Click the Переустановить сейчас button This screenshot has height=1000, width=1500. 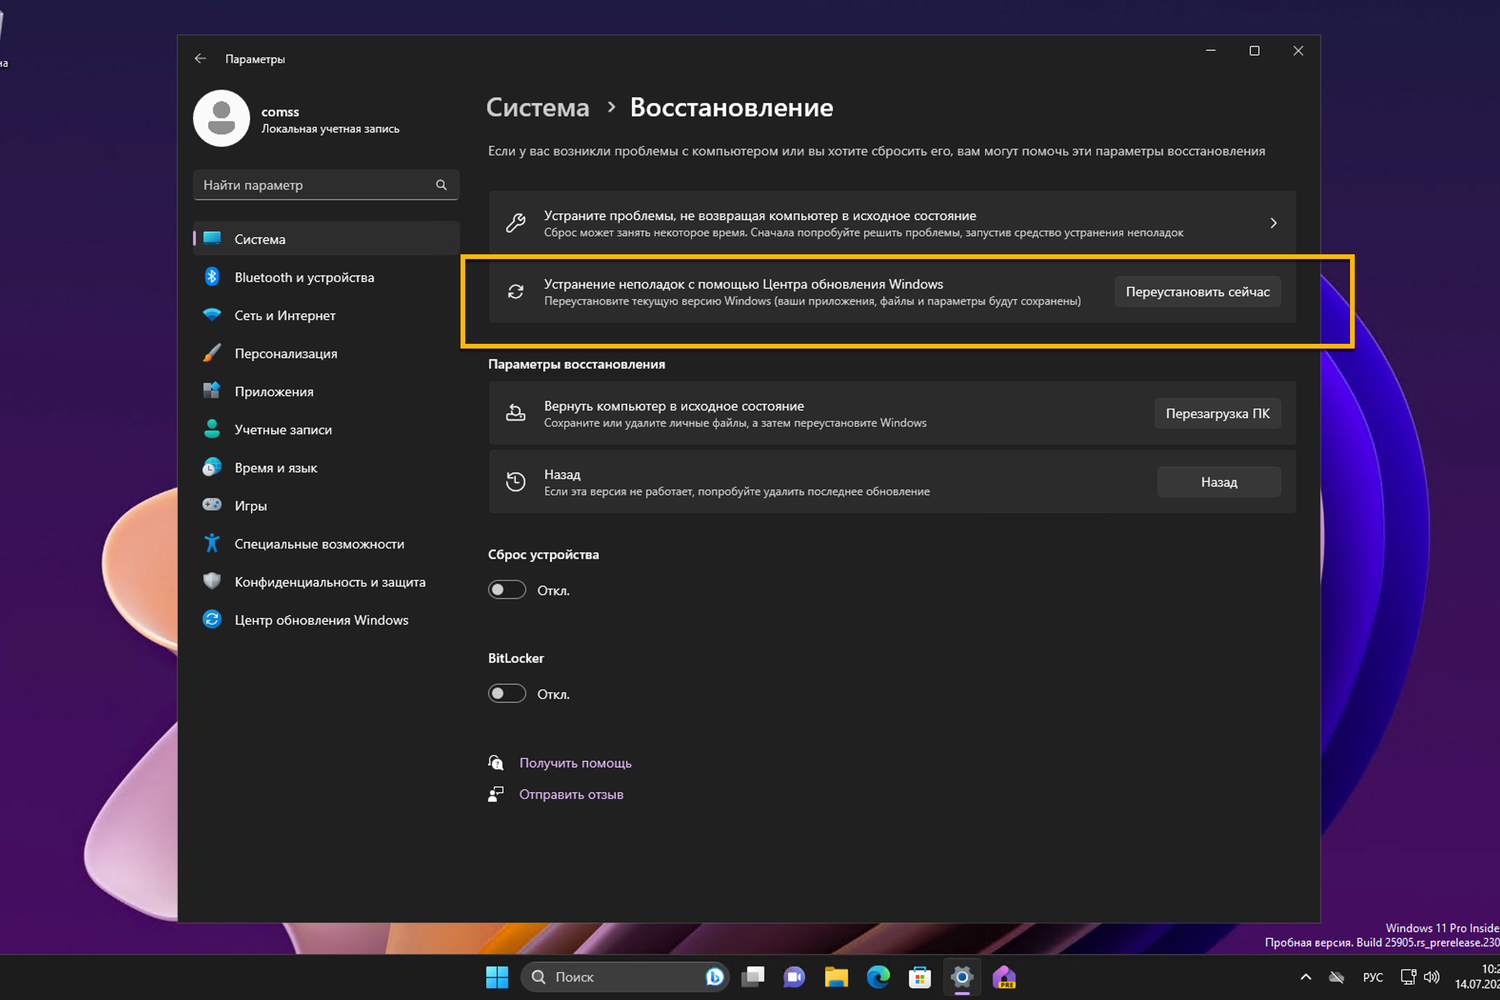click(x=1198, y=292)
